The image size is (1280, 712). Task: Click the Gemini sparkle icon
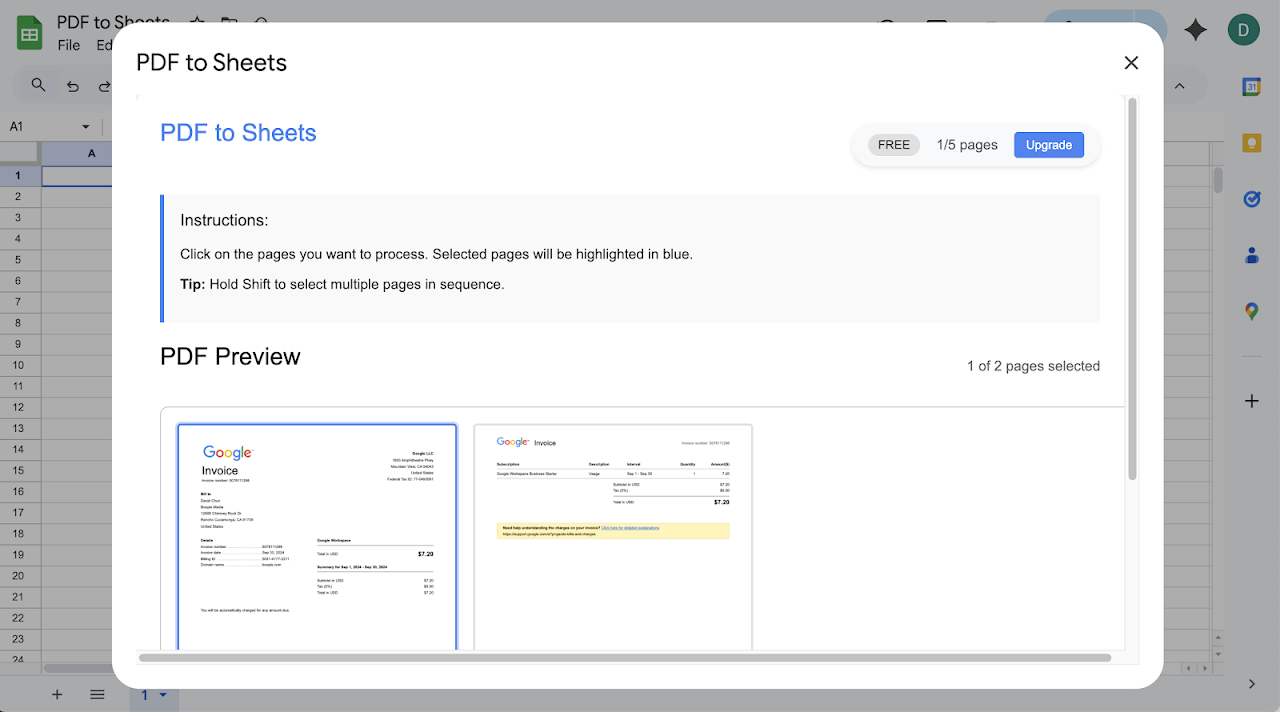1195,30
